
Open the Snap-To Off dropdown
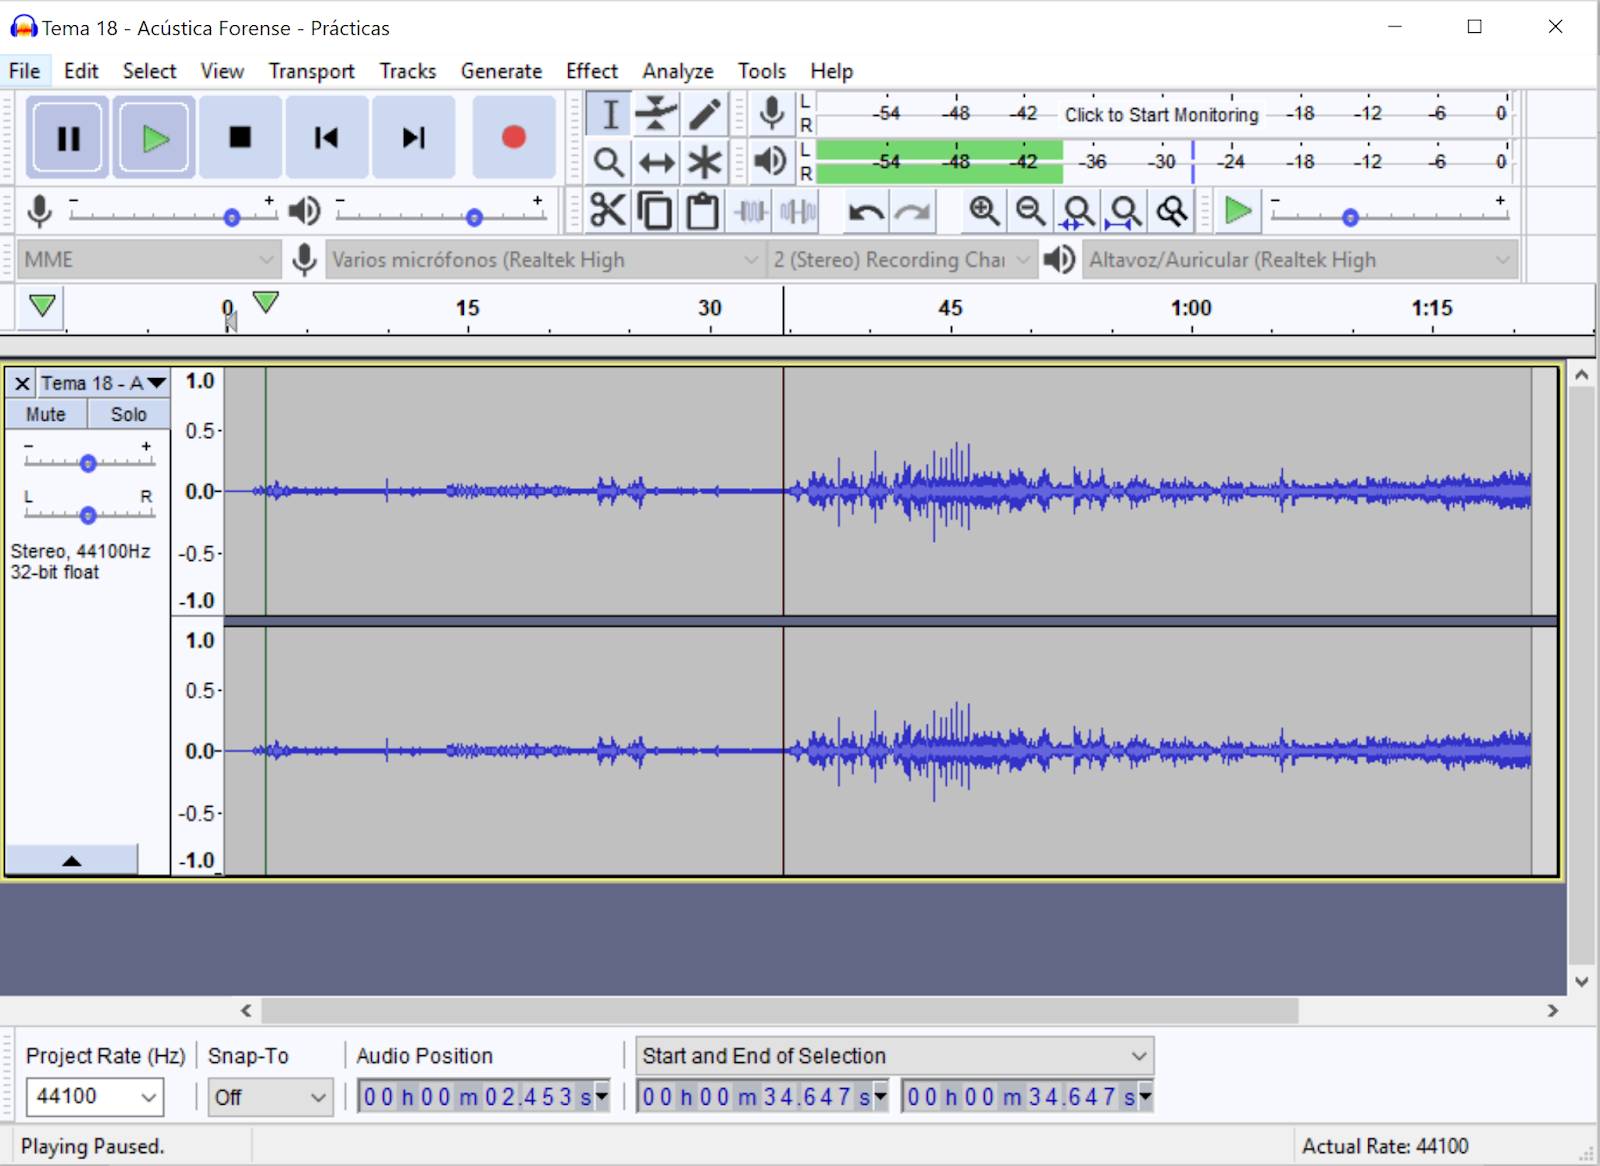tap(270, 1097)
